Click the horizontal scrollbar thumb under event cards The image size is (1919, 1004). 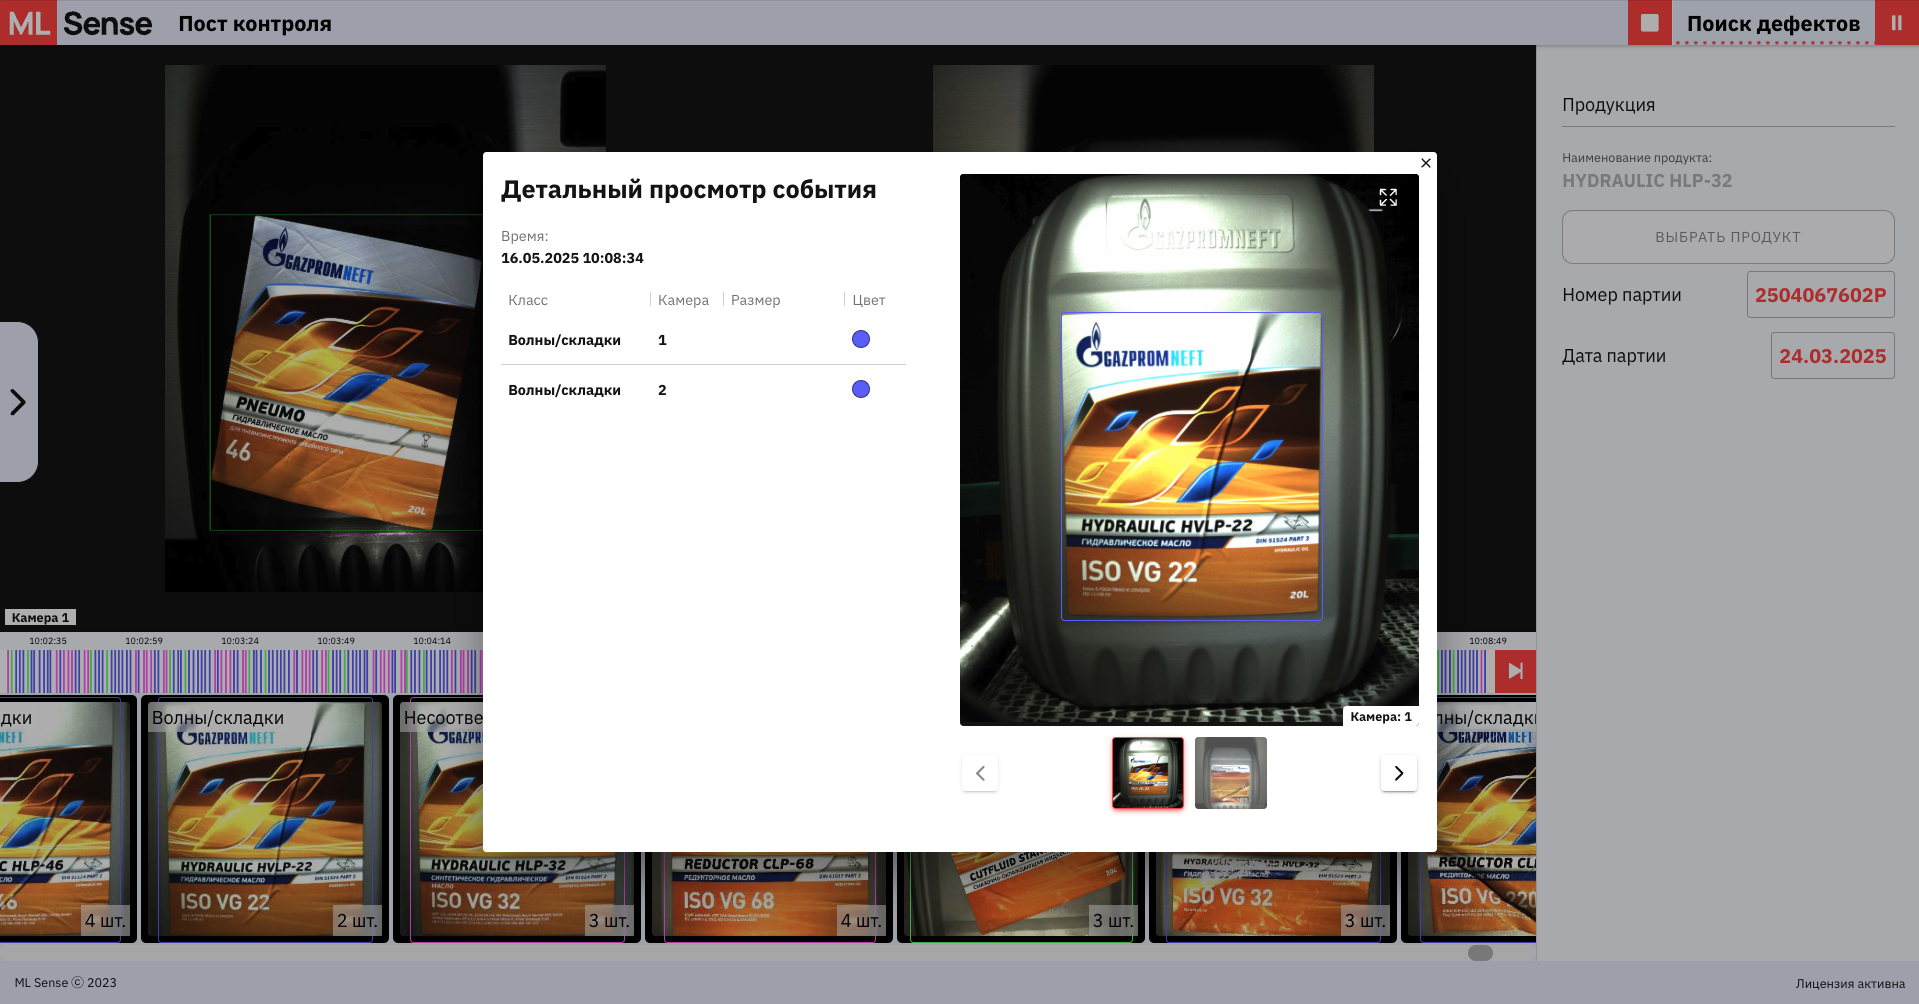tap(1480, 953)
